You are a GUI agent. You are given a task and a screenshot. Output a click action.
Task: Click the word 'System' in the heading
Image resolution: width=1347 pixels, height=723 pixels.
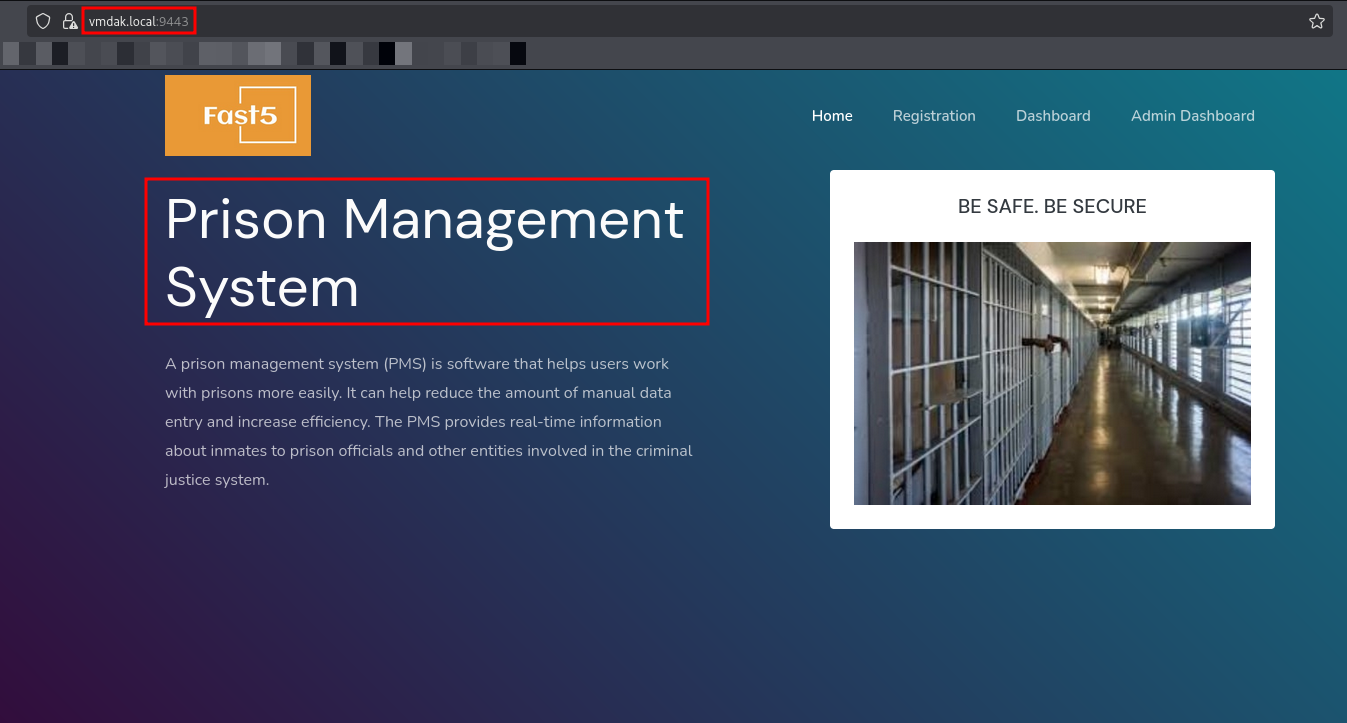point(262,288)
